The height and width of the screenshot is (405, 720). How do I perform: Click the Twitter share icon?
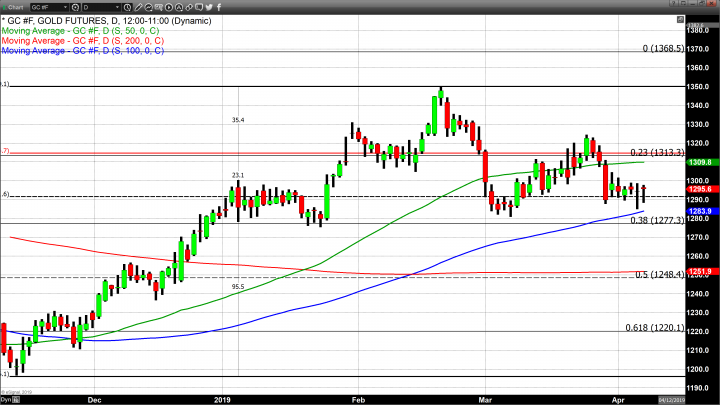(x=208, y=7)
